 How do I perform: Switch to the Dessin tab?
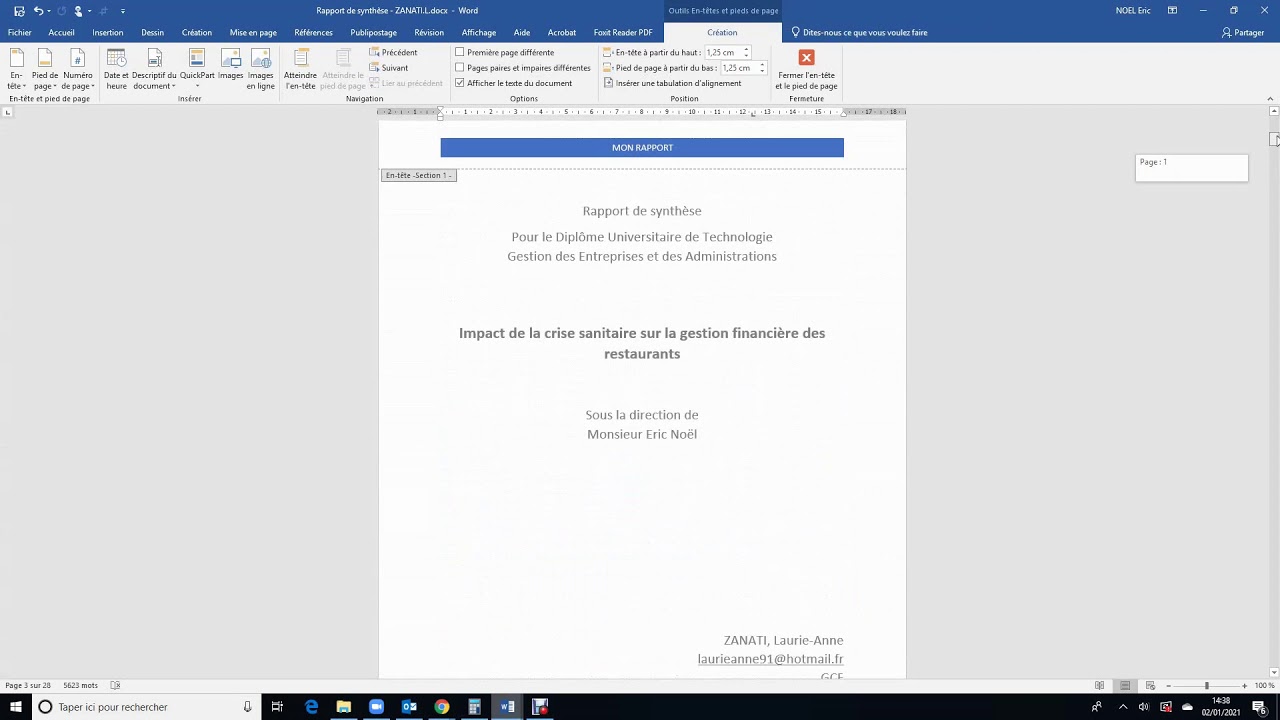[152, 32]
